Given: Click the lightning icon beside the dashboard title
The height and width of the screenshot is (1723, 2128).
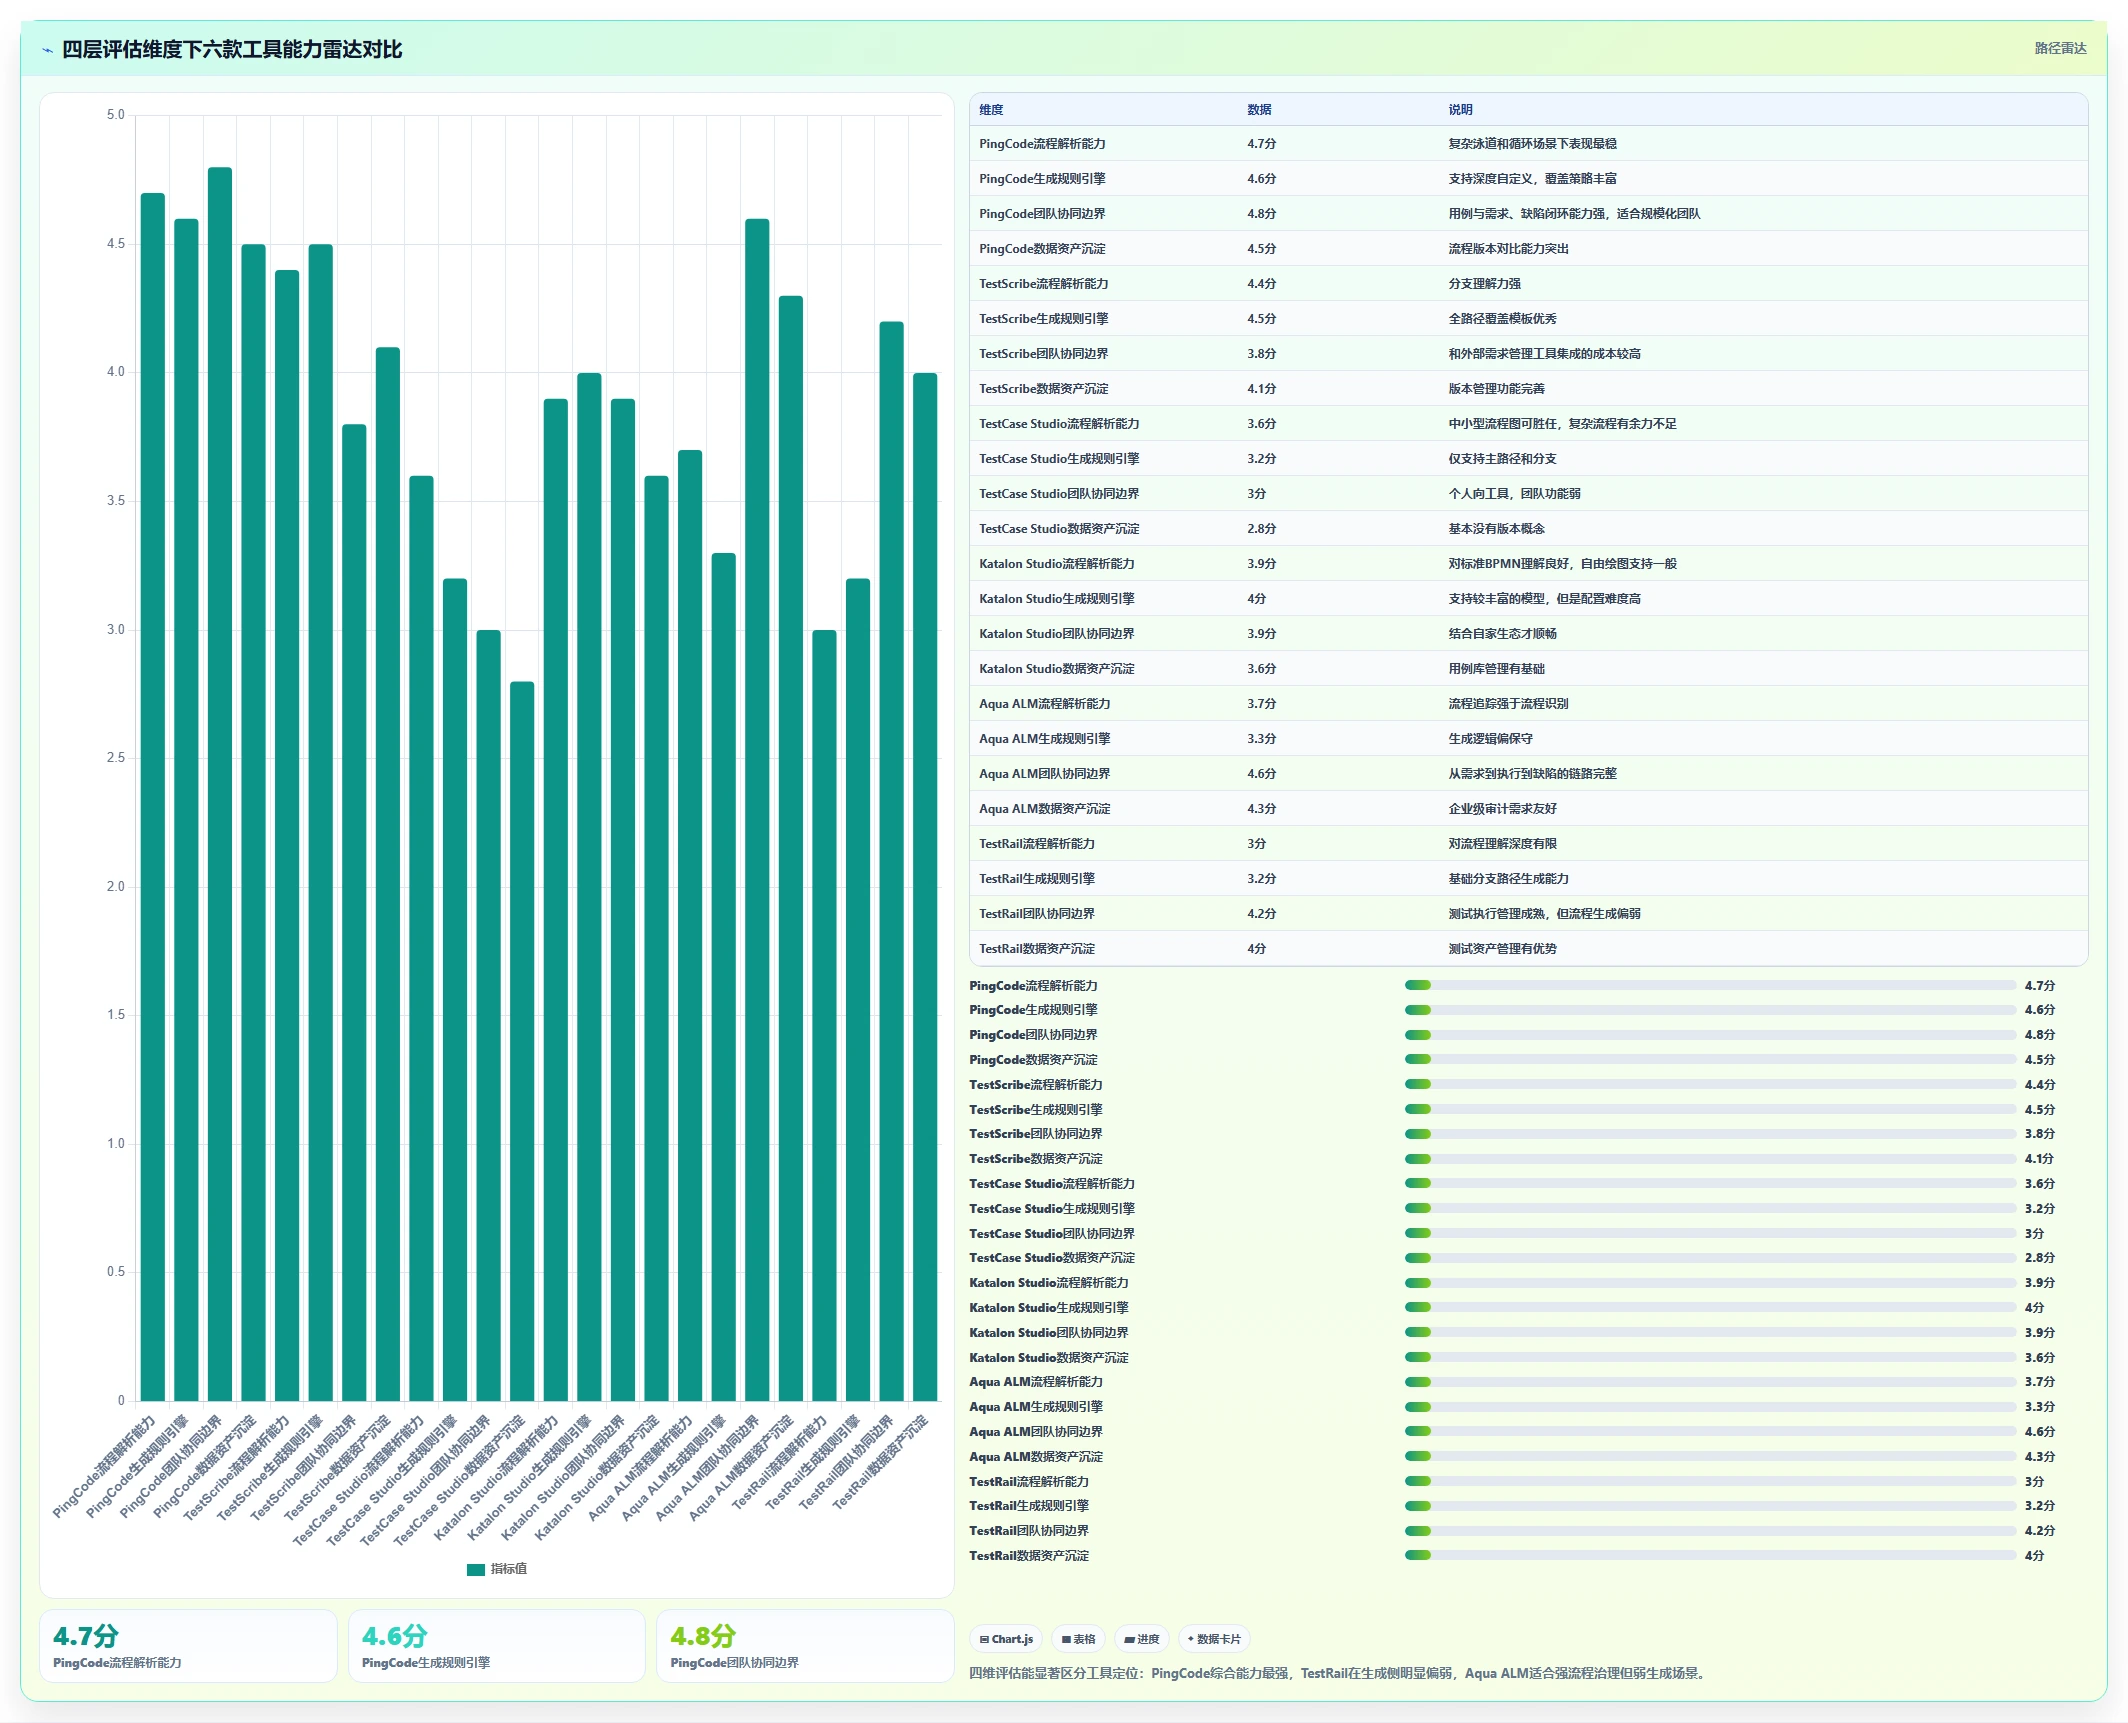Looking at the screenshot, I should tap(47, 50).
